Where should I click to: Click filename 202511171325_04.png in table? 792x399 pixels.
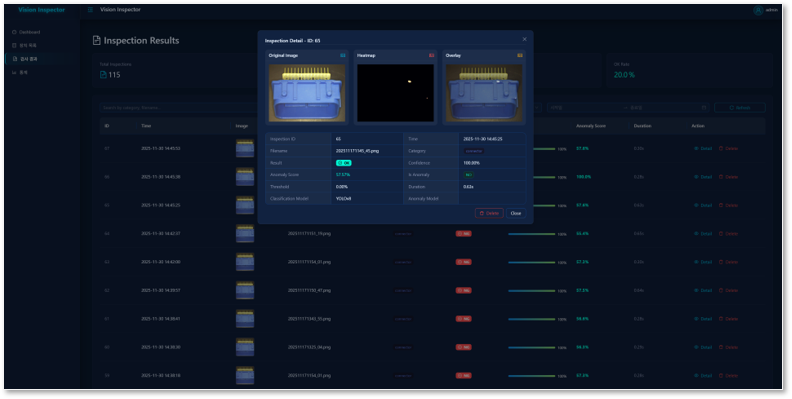click(x=309, y=347)
